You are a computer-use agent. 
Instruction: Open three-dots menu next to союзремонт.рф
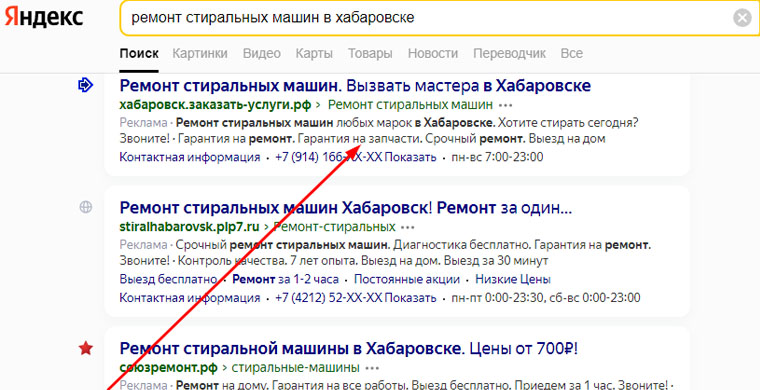coord(372,368)
